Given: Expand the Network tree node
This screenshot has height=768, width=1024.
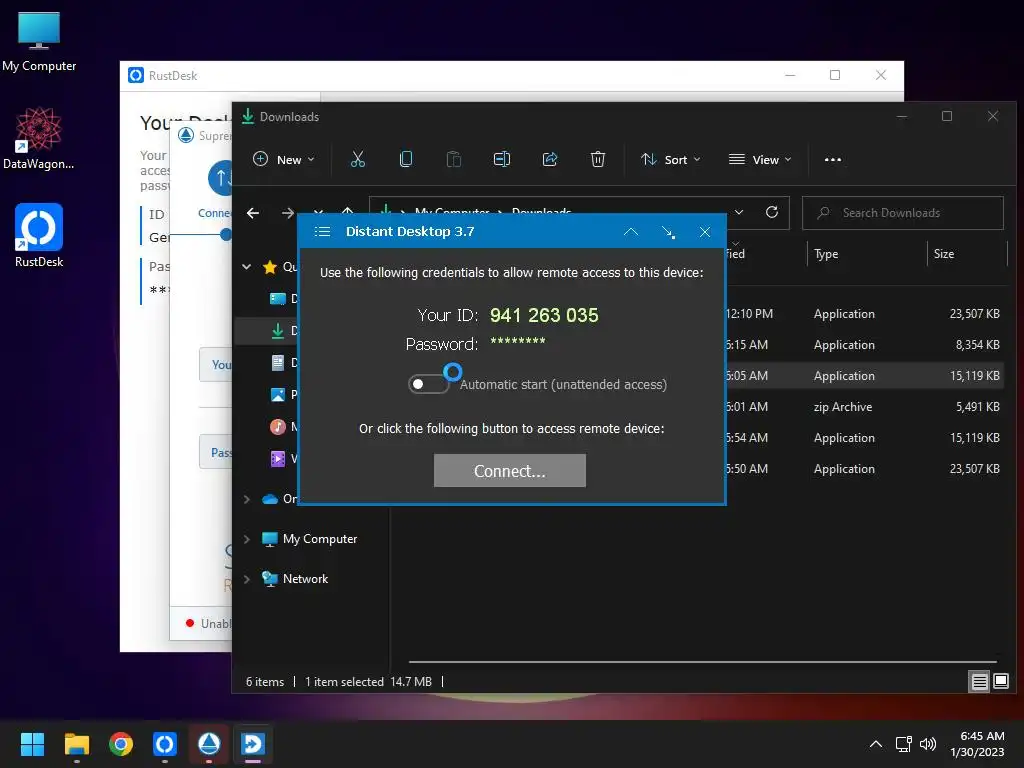Looking at the screenshot, I should pyautogui.click(x=247, y=579).
